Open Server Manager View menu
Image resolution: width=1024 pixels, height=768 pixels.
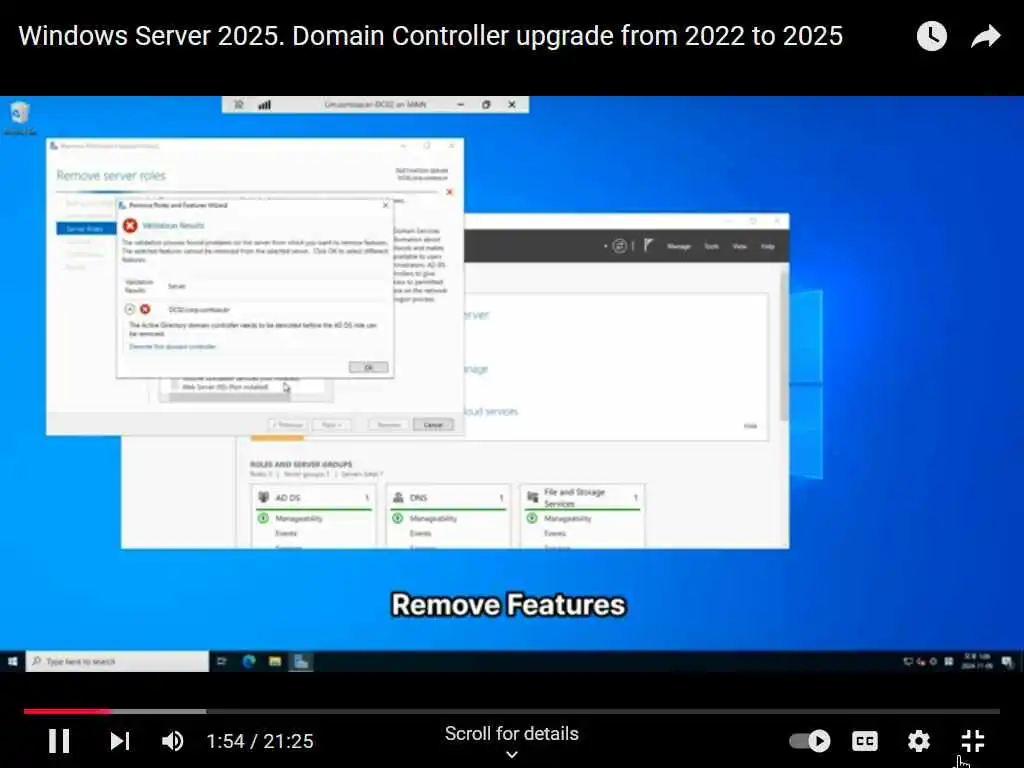(x=739, y=246)
